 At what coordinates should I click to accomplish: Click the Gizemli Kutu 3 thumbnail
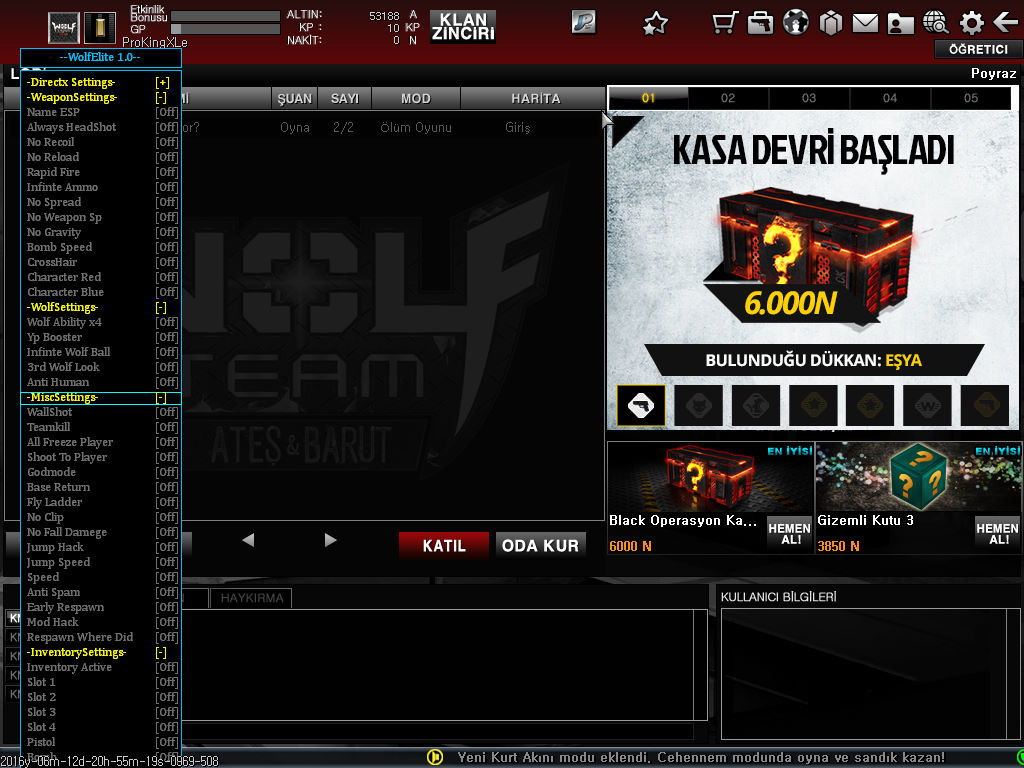click(918, 476)
